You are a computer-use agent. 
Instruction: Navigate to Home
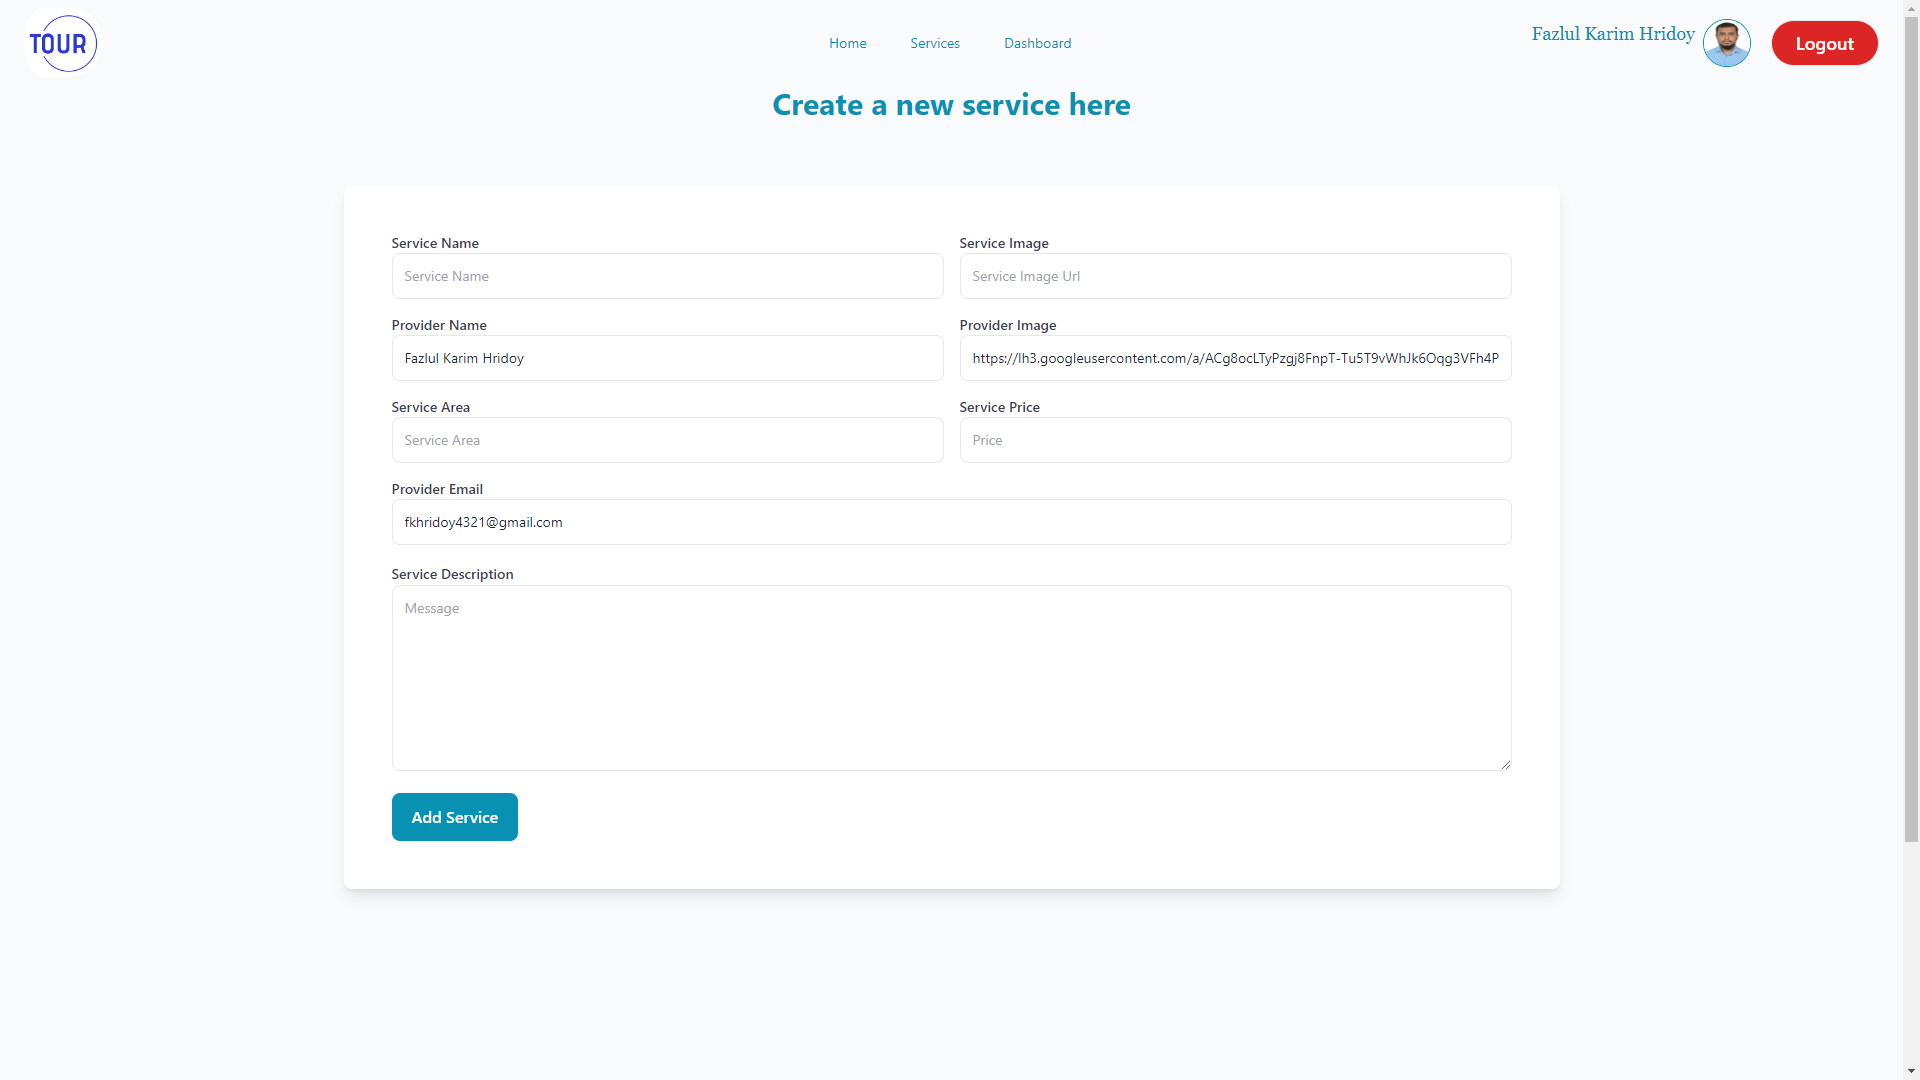(847, 43)
